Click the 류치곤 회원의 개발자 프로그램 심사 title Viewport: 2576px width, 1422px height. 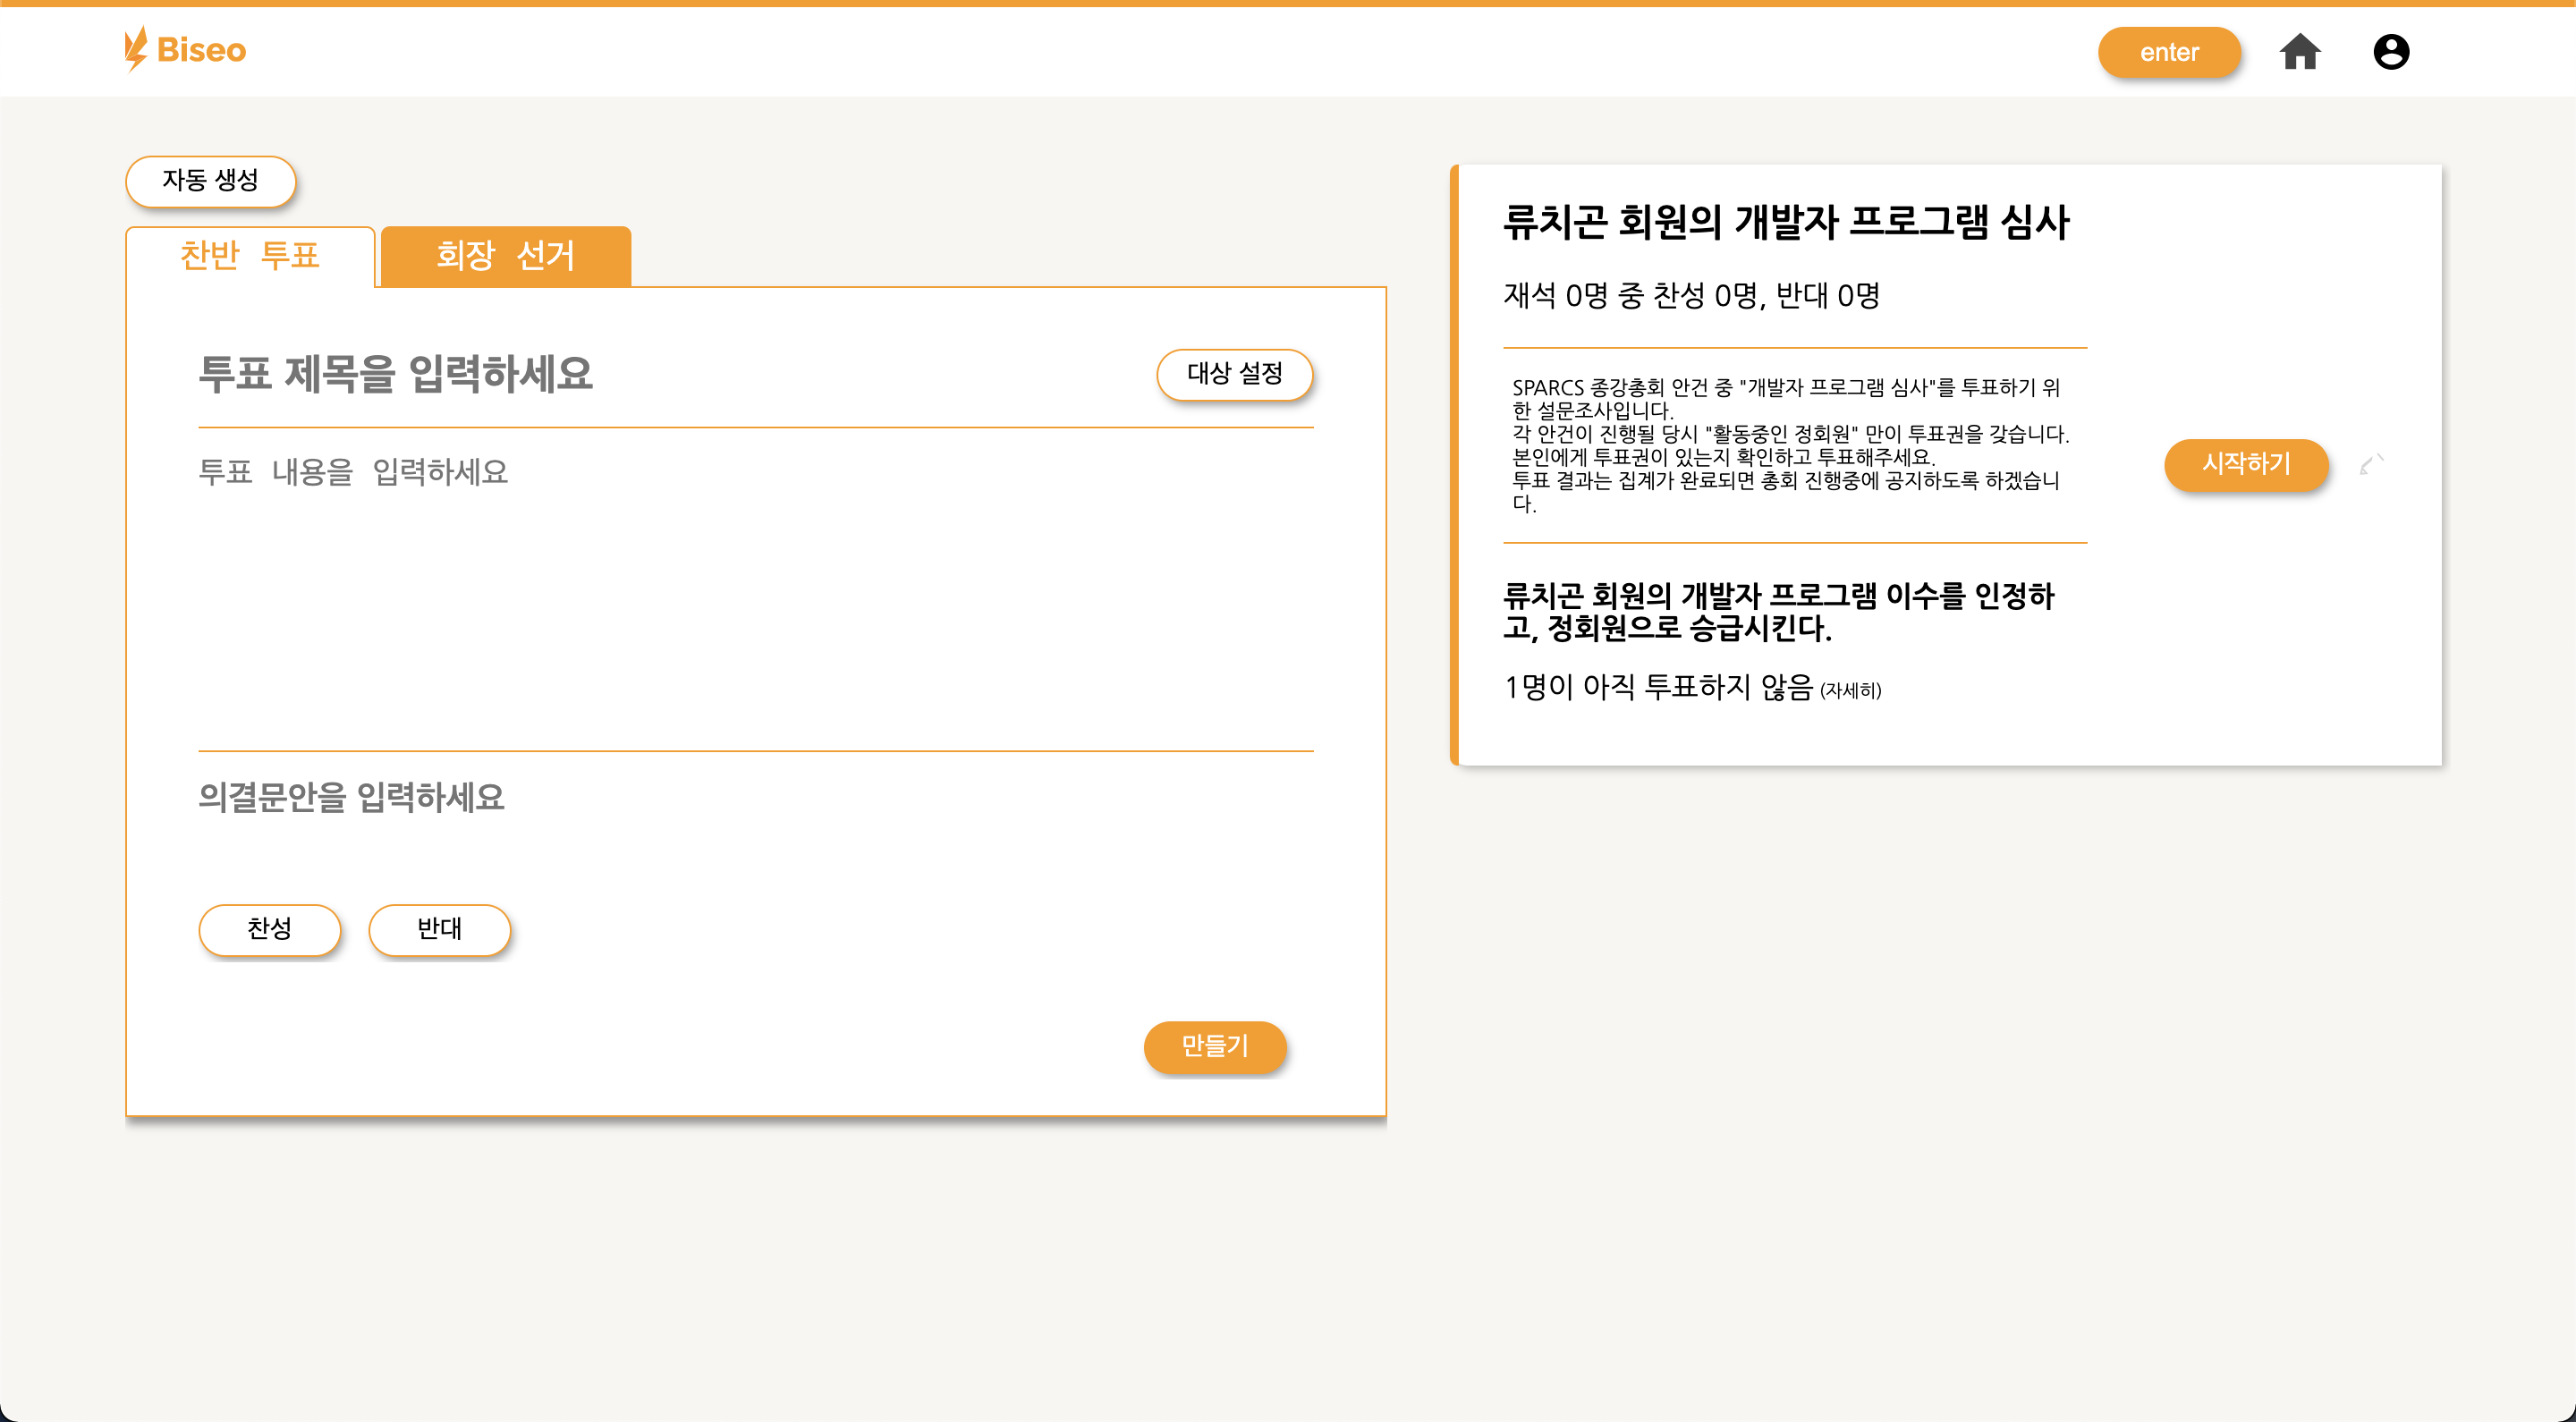[x=1785, y=222]
